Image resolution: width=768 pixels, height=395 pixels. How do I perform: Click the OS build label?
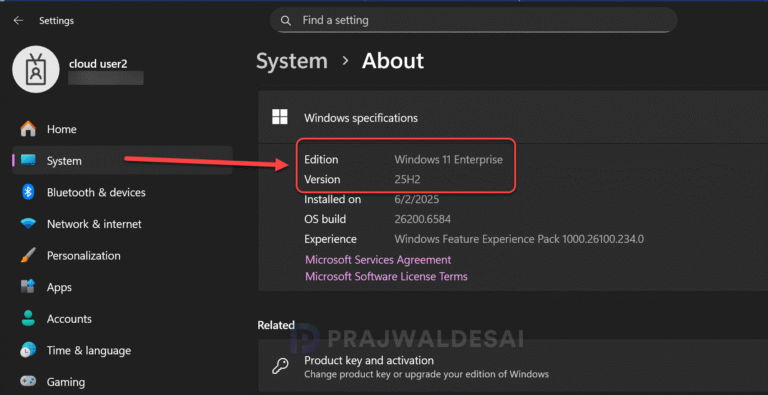[x=325, y=219]
